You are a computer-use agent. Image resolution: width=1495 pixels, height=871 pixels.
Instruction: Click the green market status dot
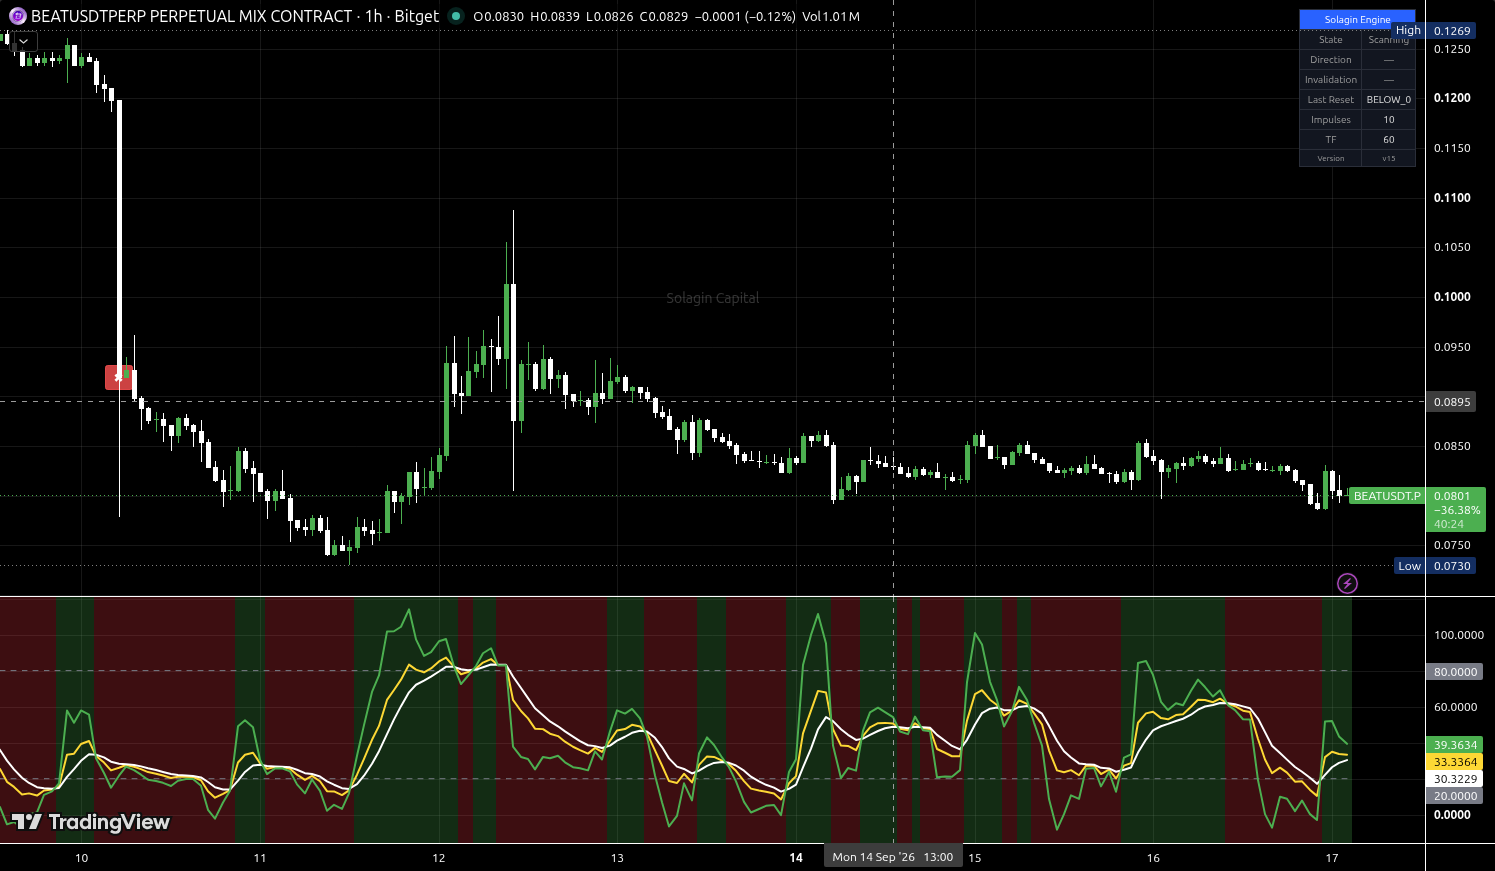(456, 16)
